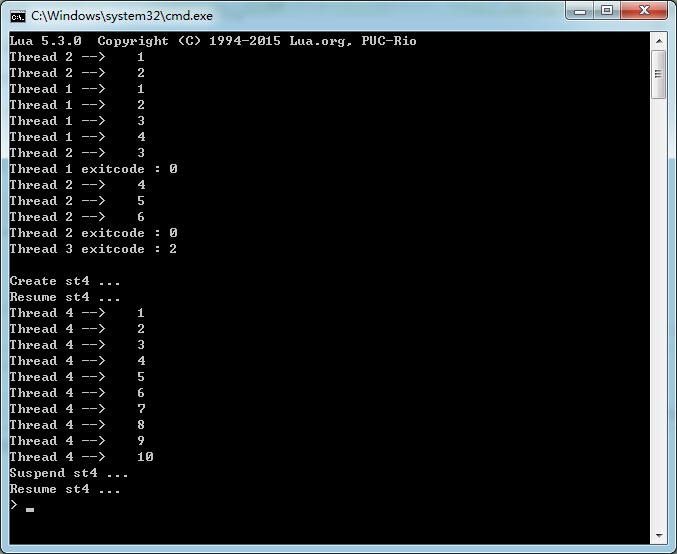The image size is (677, 554).
Task: Click the 'Thread 3 exitcode : 2' line
Action: tap(93, 249)
